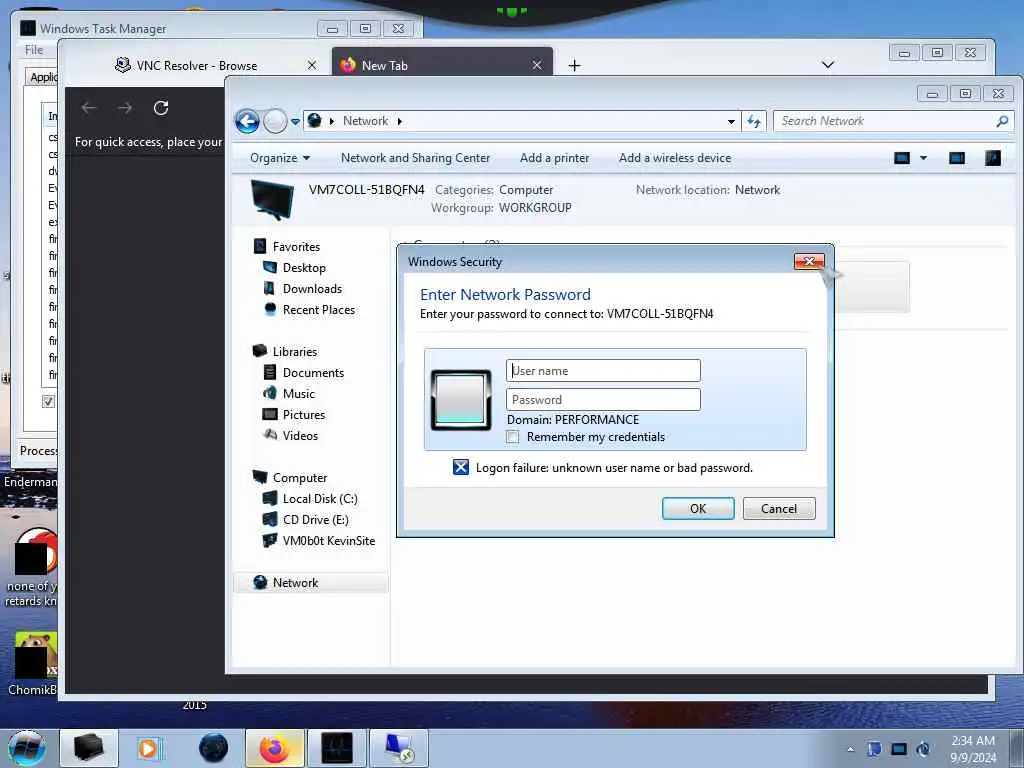Viewport: 1024px width, 768px height.
Task: Click the volume tray icon
Action: (923, 749)
